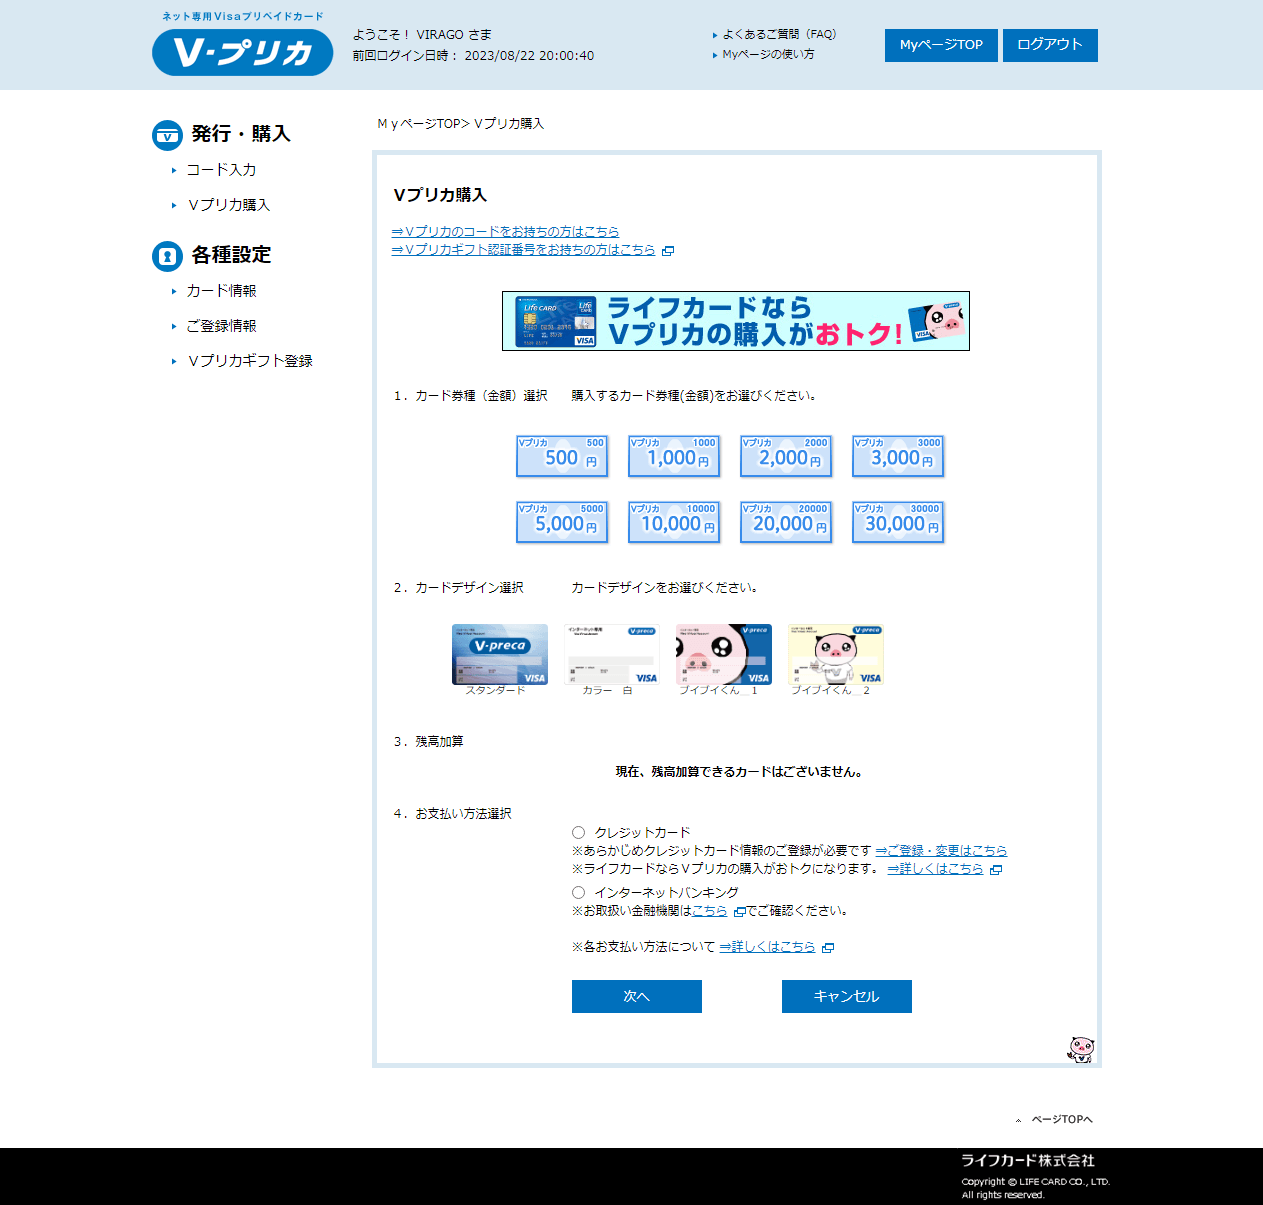The height and width of the screenshot is (1205, 1263).
Task: Jump to ページTOPへ link
Action: (x=1061, y=1120)
